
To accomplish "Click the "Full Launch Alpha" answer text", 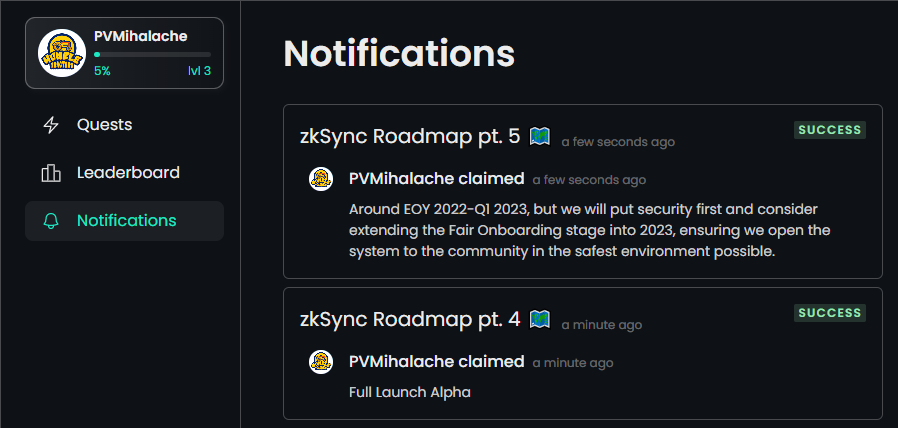I will coord(409,392).
